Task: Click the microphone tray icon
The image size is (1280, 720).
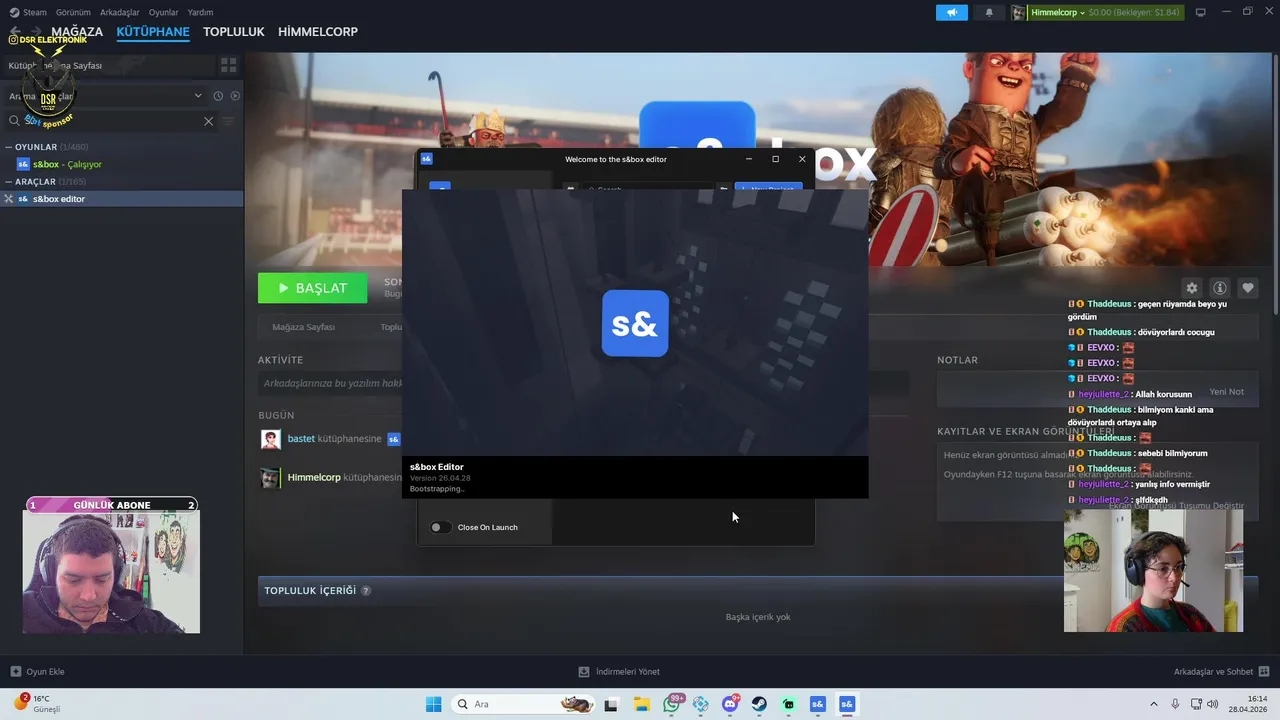Action: [x=1175, y=704]
